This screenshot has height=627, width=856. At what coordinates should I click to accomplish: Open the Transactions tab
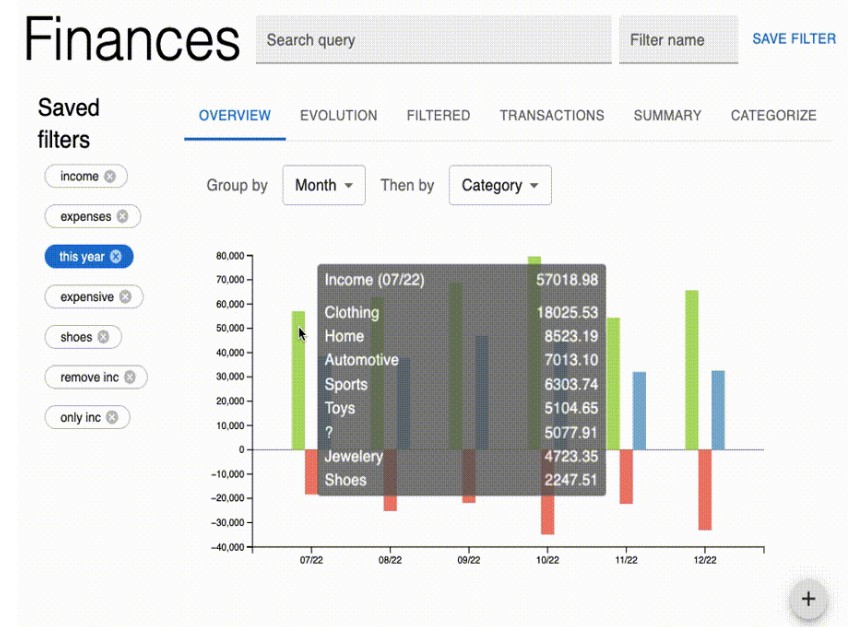[x=551, y=115]
